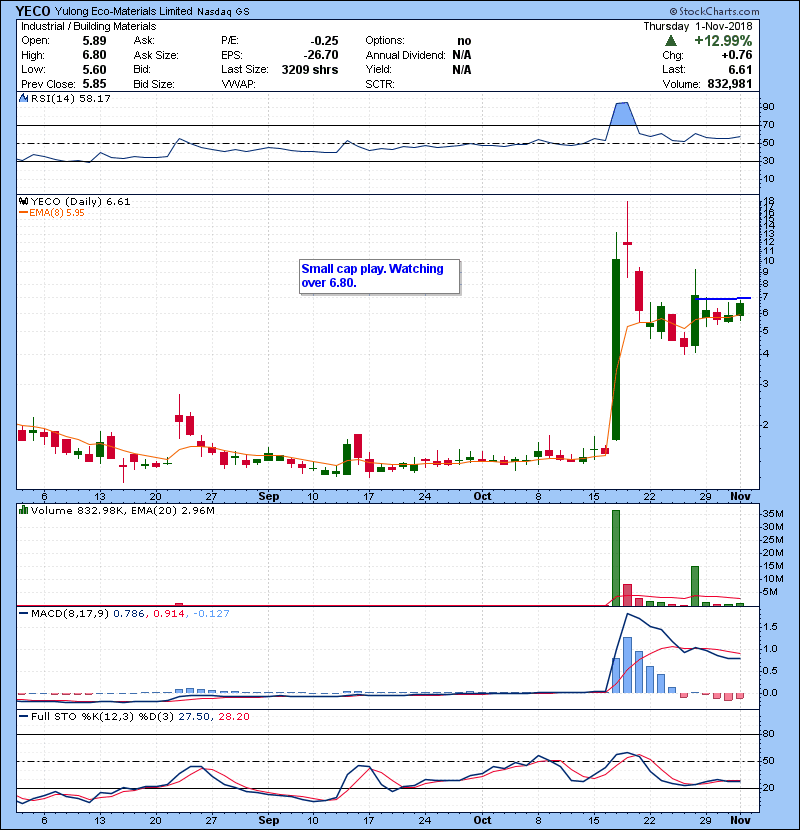Click the candlestick icon next to YECO (Daily)
Screen dimensions: 800x830
pos(23,201)
